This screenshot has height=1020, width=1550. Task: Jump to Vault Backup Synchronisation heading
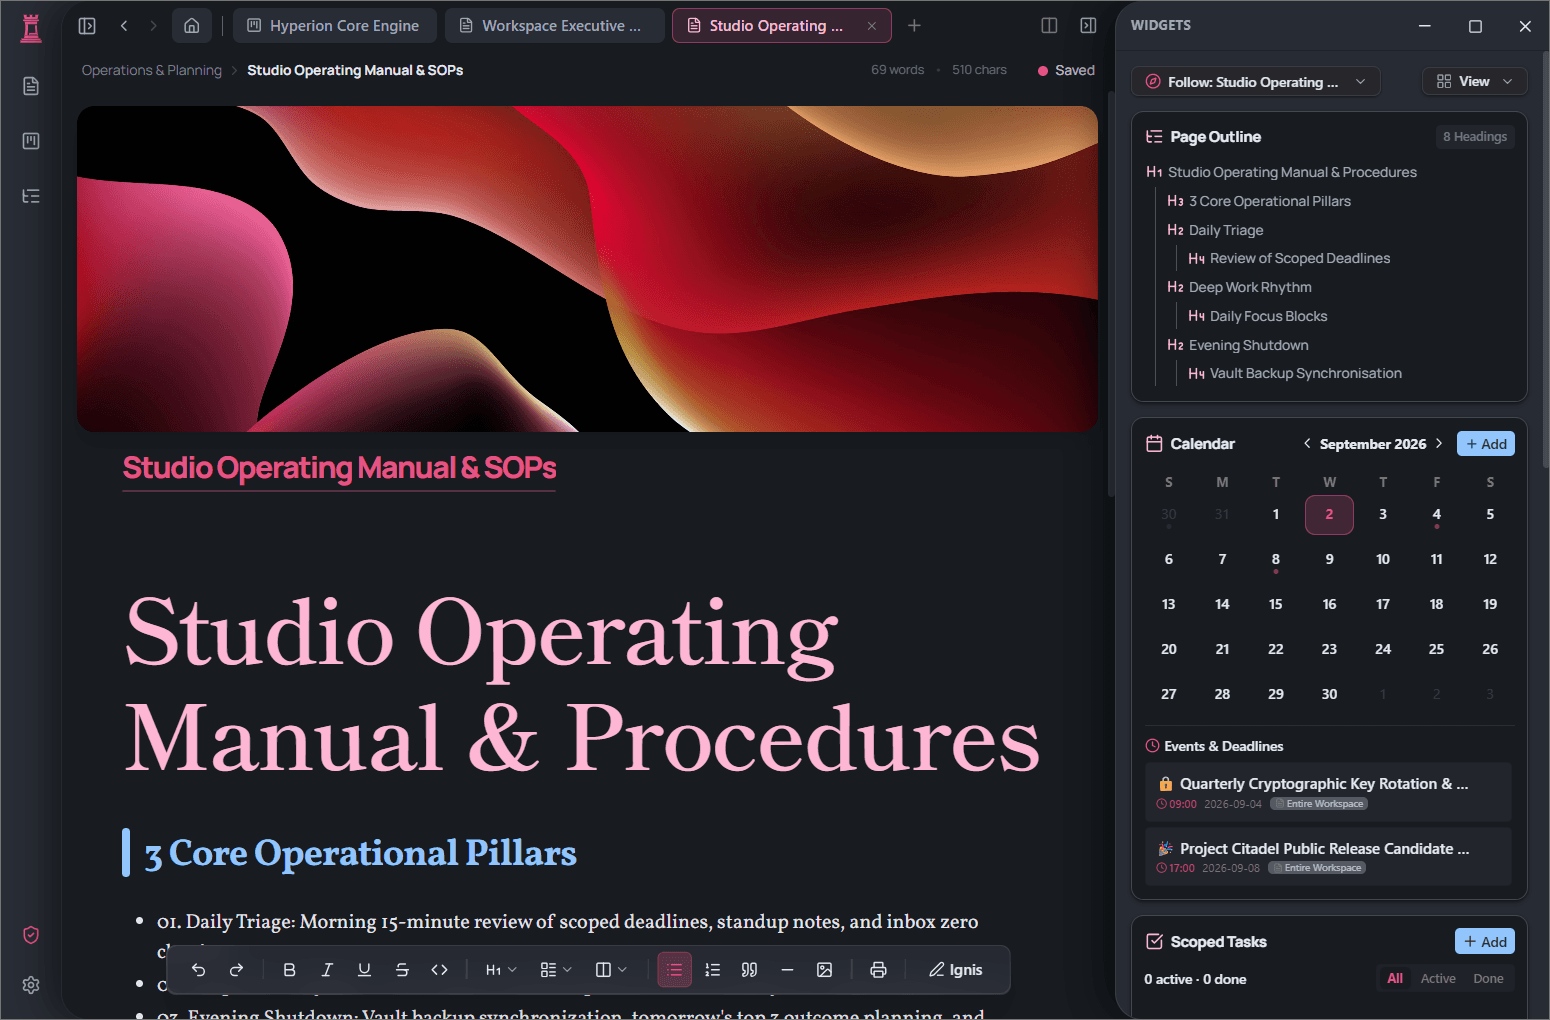point(1305,373)
